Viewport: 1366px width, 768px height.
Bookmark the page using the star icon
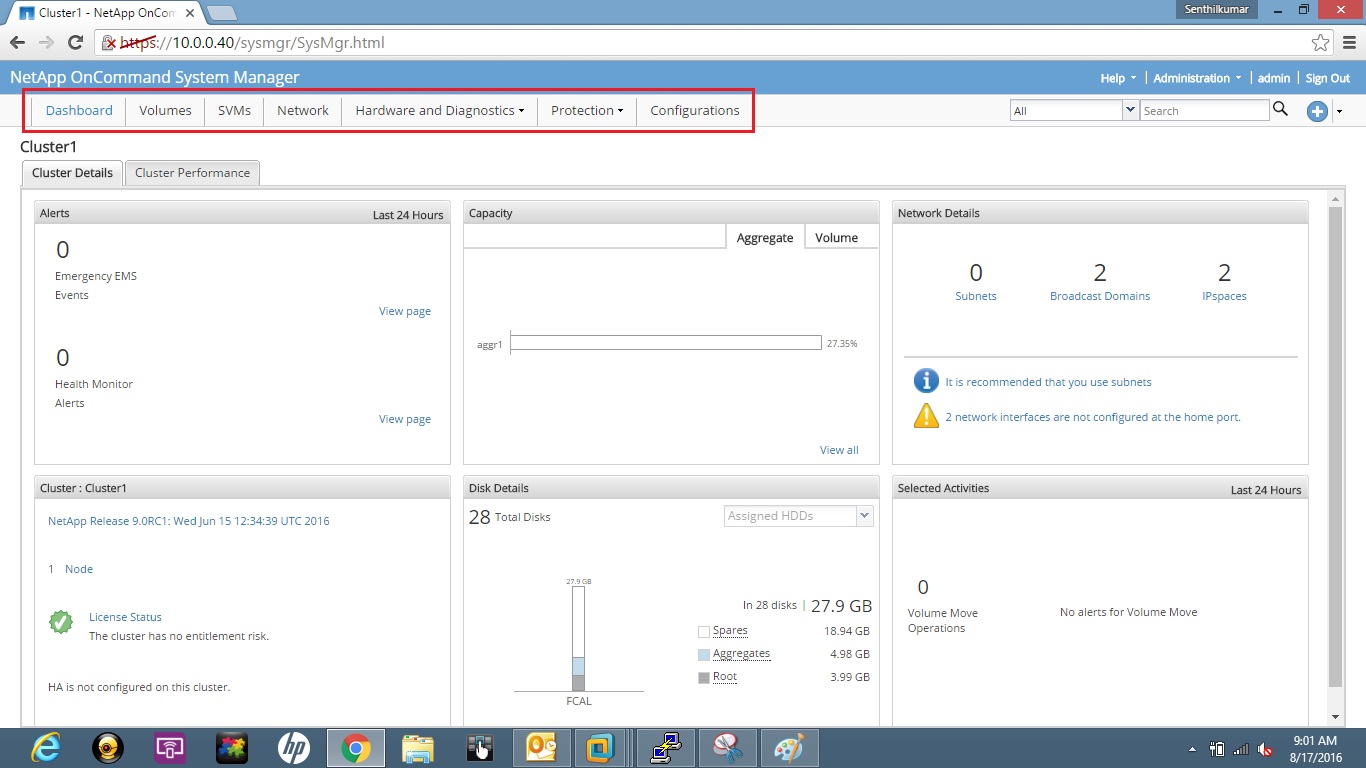point(1321,43)
